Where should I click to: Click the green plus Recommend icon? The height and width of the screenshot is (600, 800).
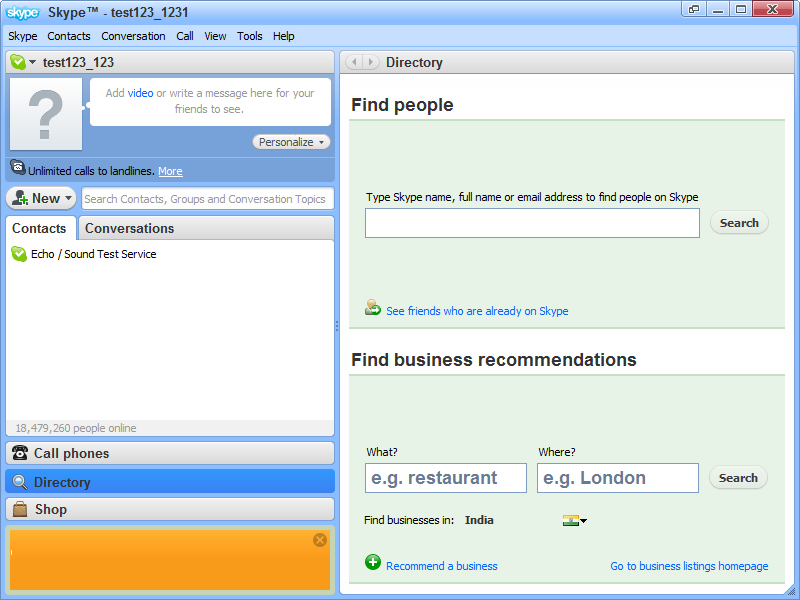click(x=373, y=562)
